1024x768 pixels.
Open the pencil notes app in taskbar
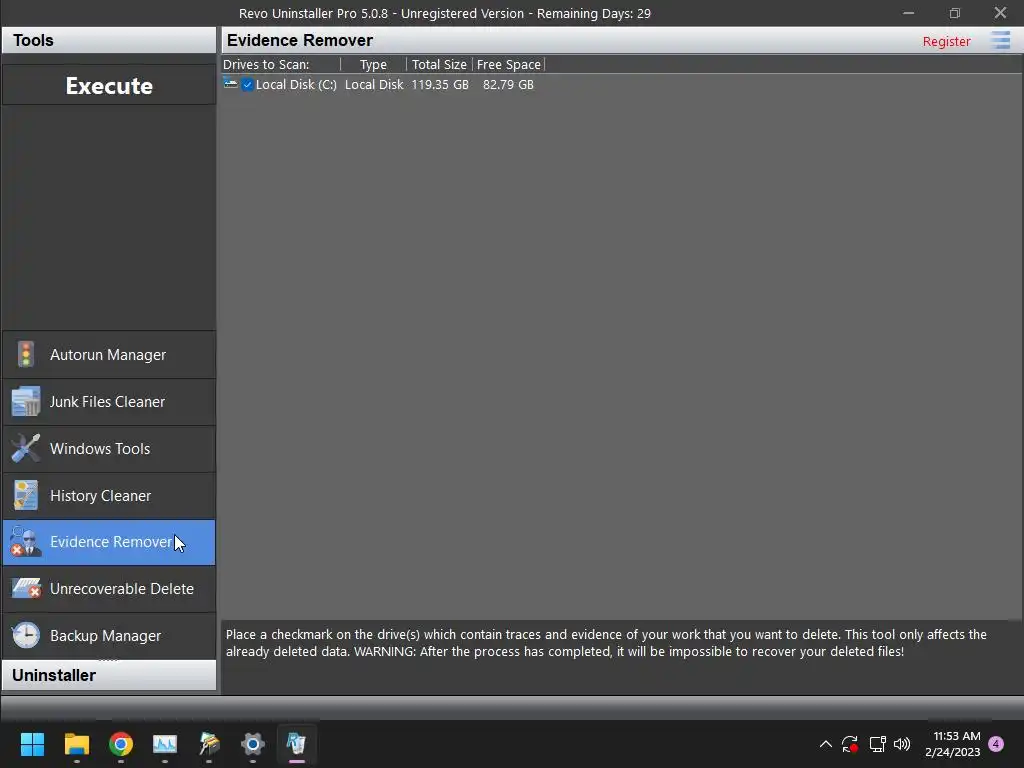point(209,744)
